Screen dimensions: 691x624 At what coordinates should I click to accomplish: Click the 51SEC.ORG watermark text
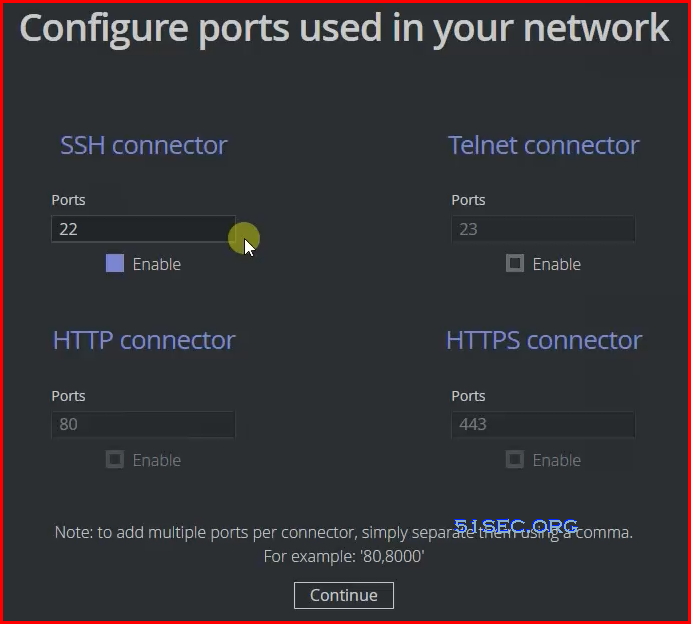click(x=516, y=525)
